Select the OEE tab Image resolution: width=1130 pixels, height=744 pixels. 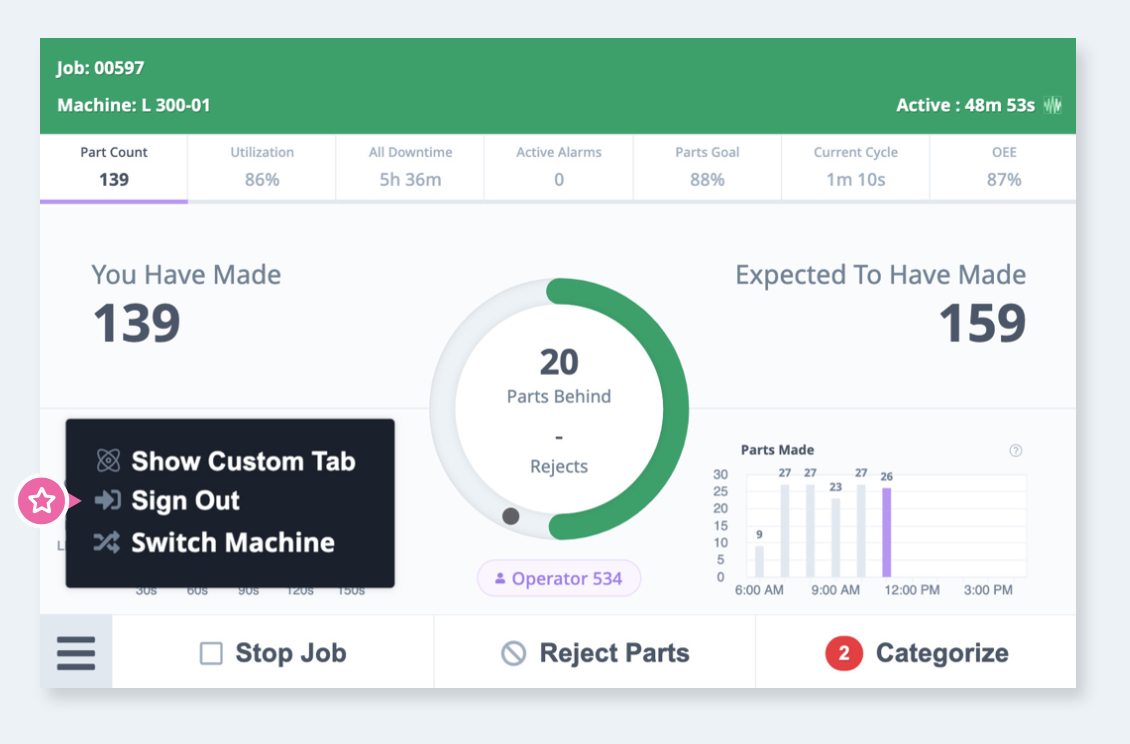[1003, 167]
